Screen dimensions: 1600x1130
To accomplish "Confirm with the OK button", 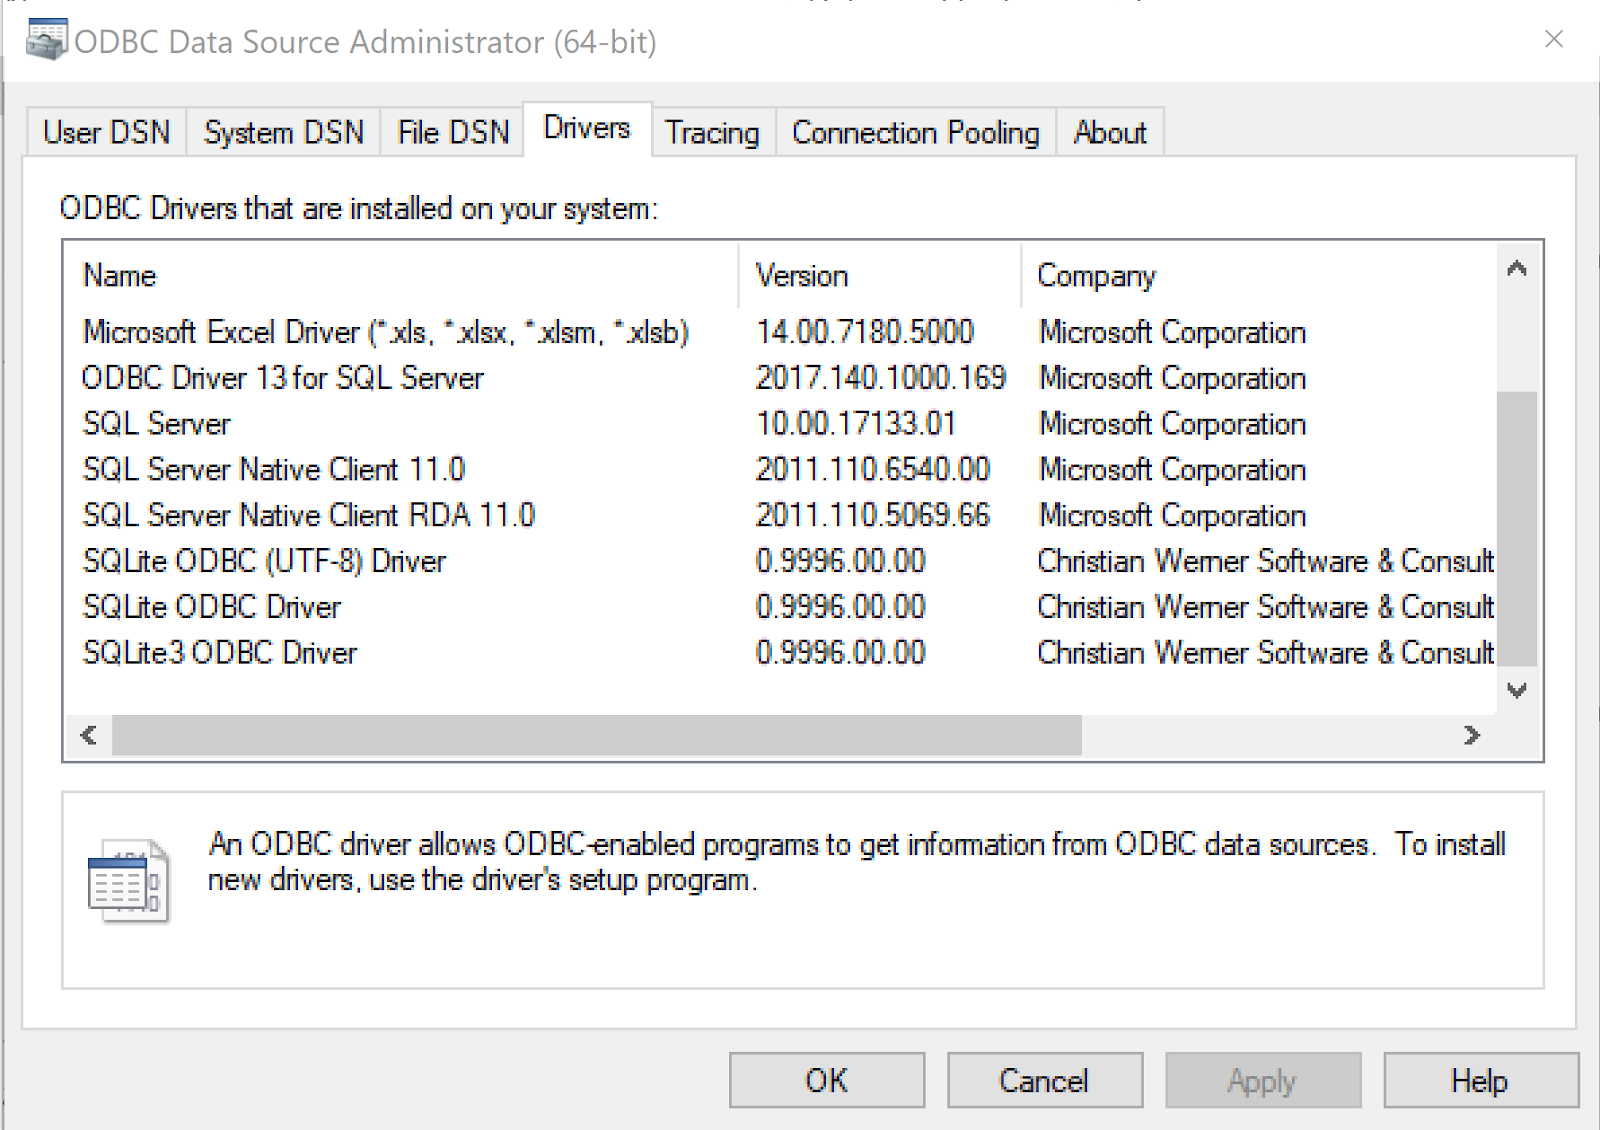I will coord(827,1080).
